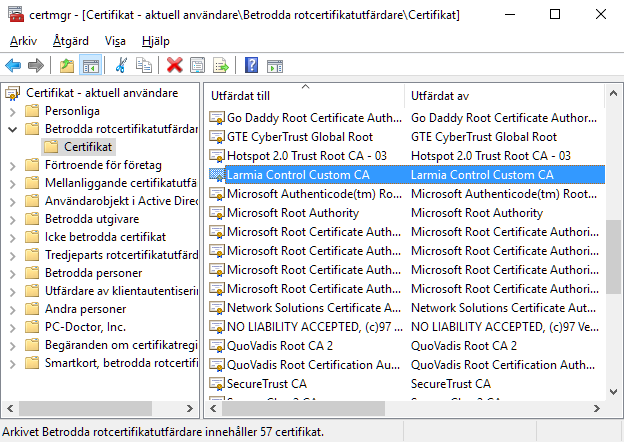Open Help via blue question mark icon
Screen dimensions: 624x442
[250, 65]
